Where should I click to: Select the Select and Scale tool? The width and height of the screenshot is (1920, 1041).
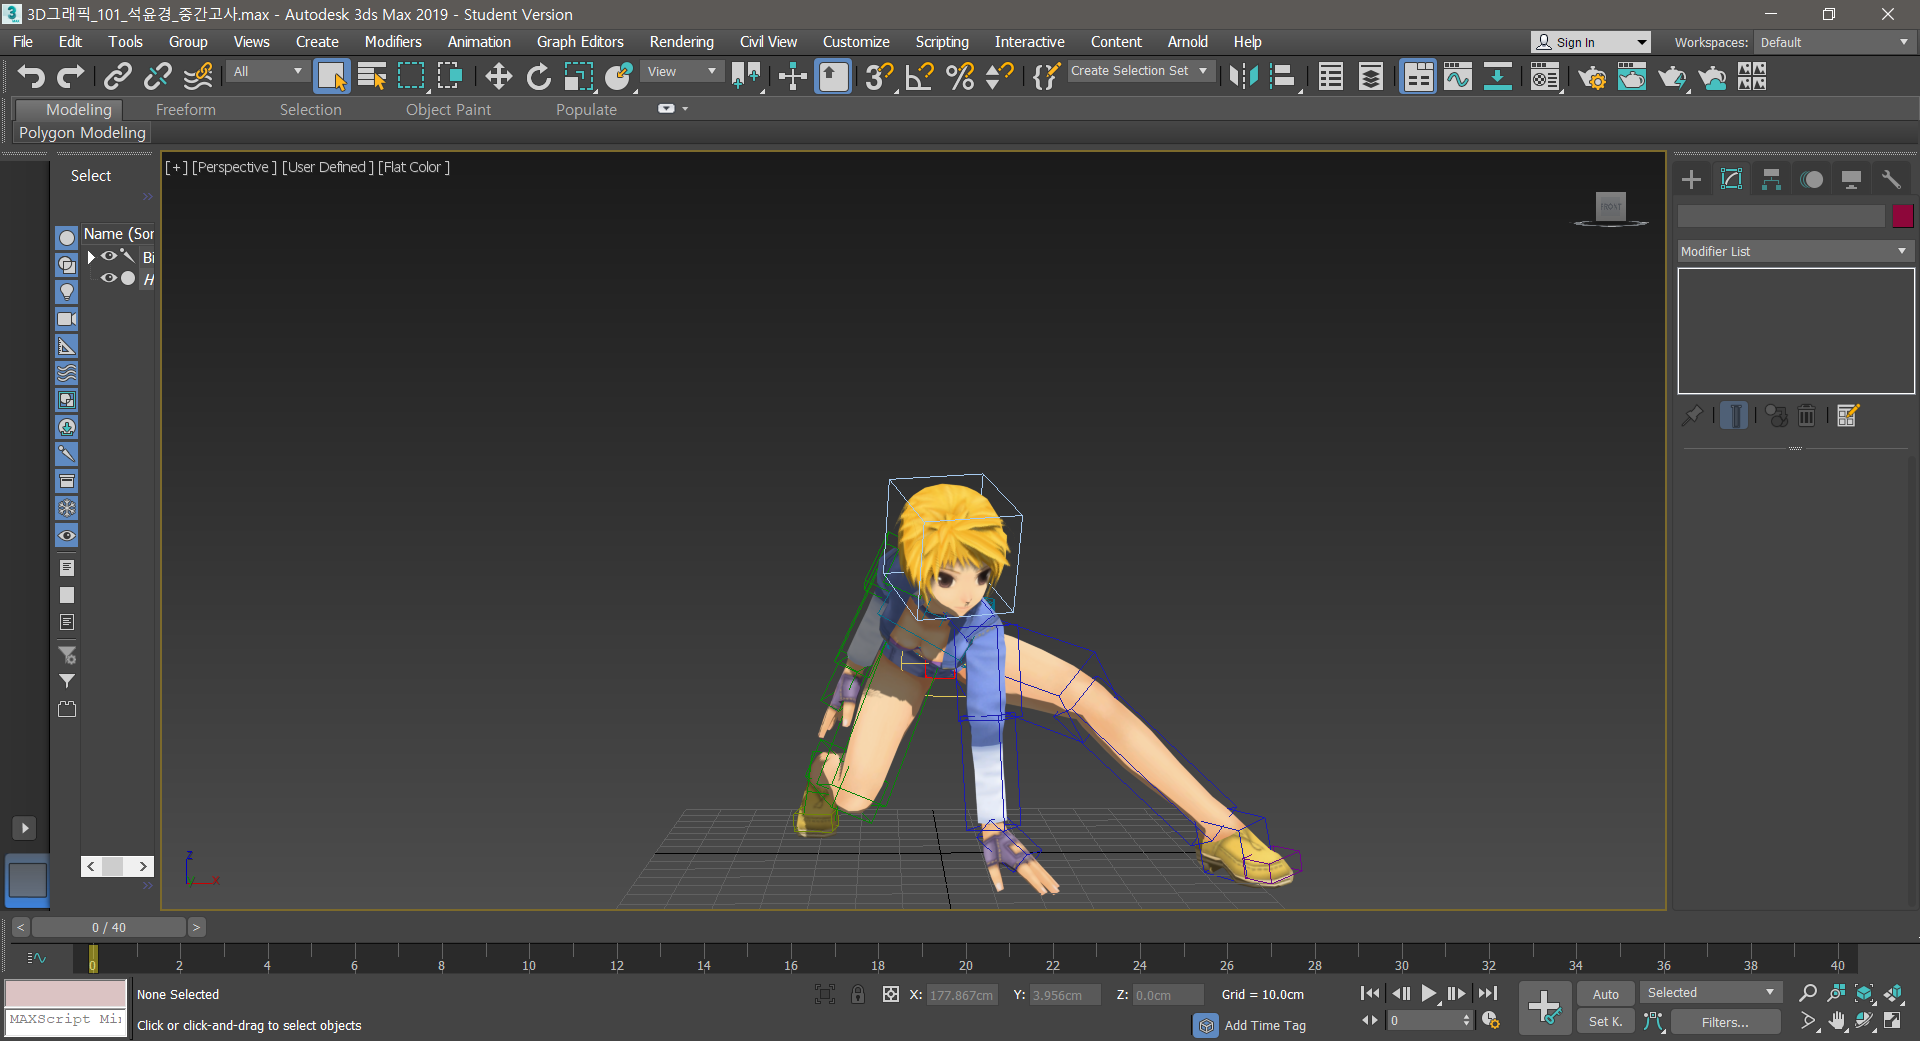point(578,77)
